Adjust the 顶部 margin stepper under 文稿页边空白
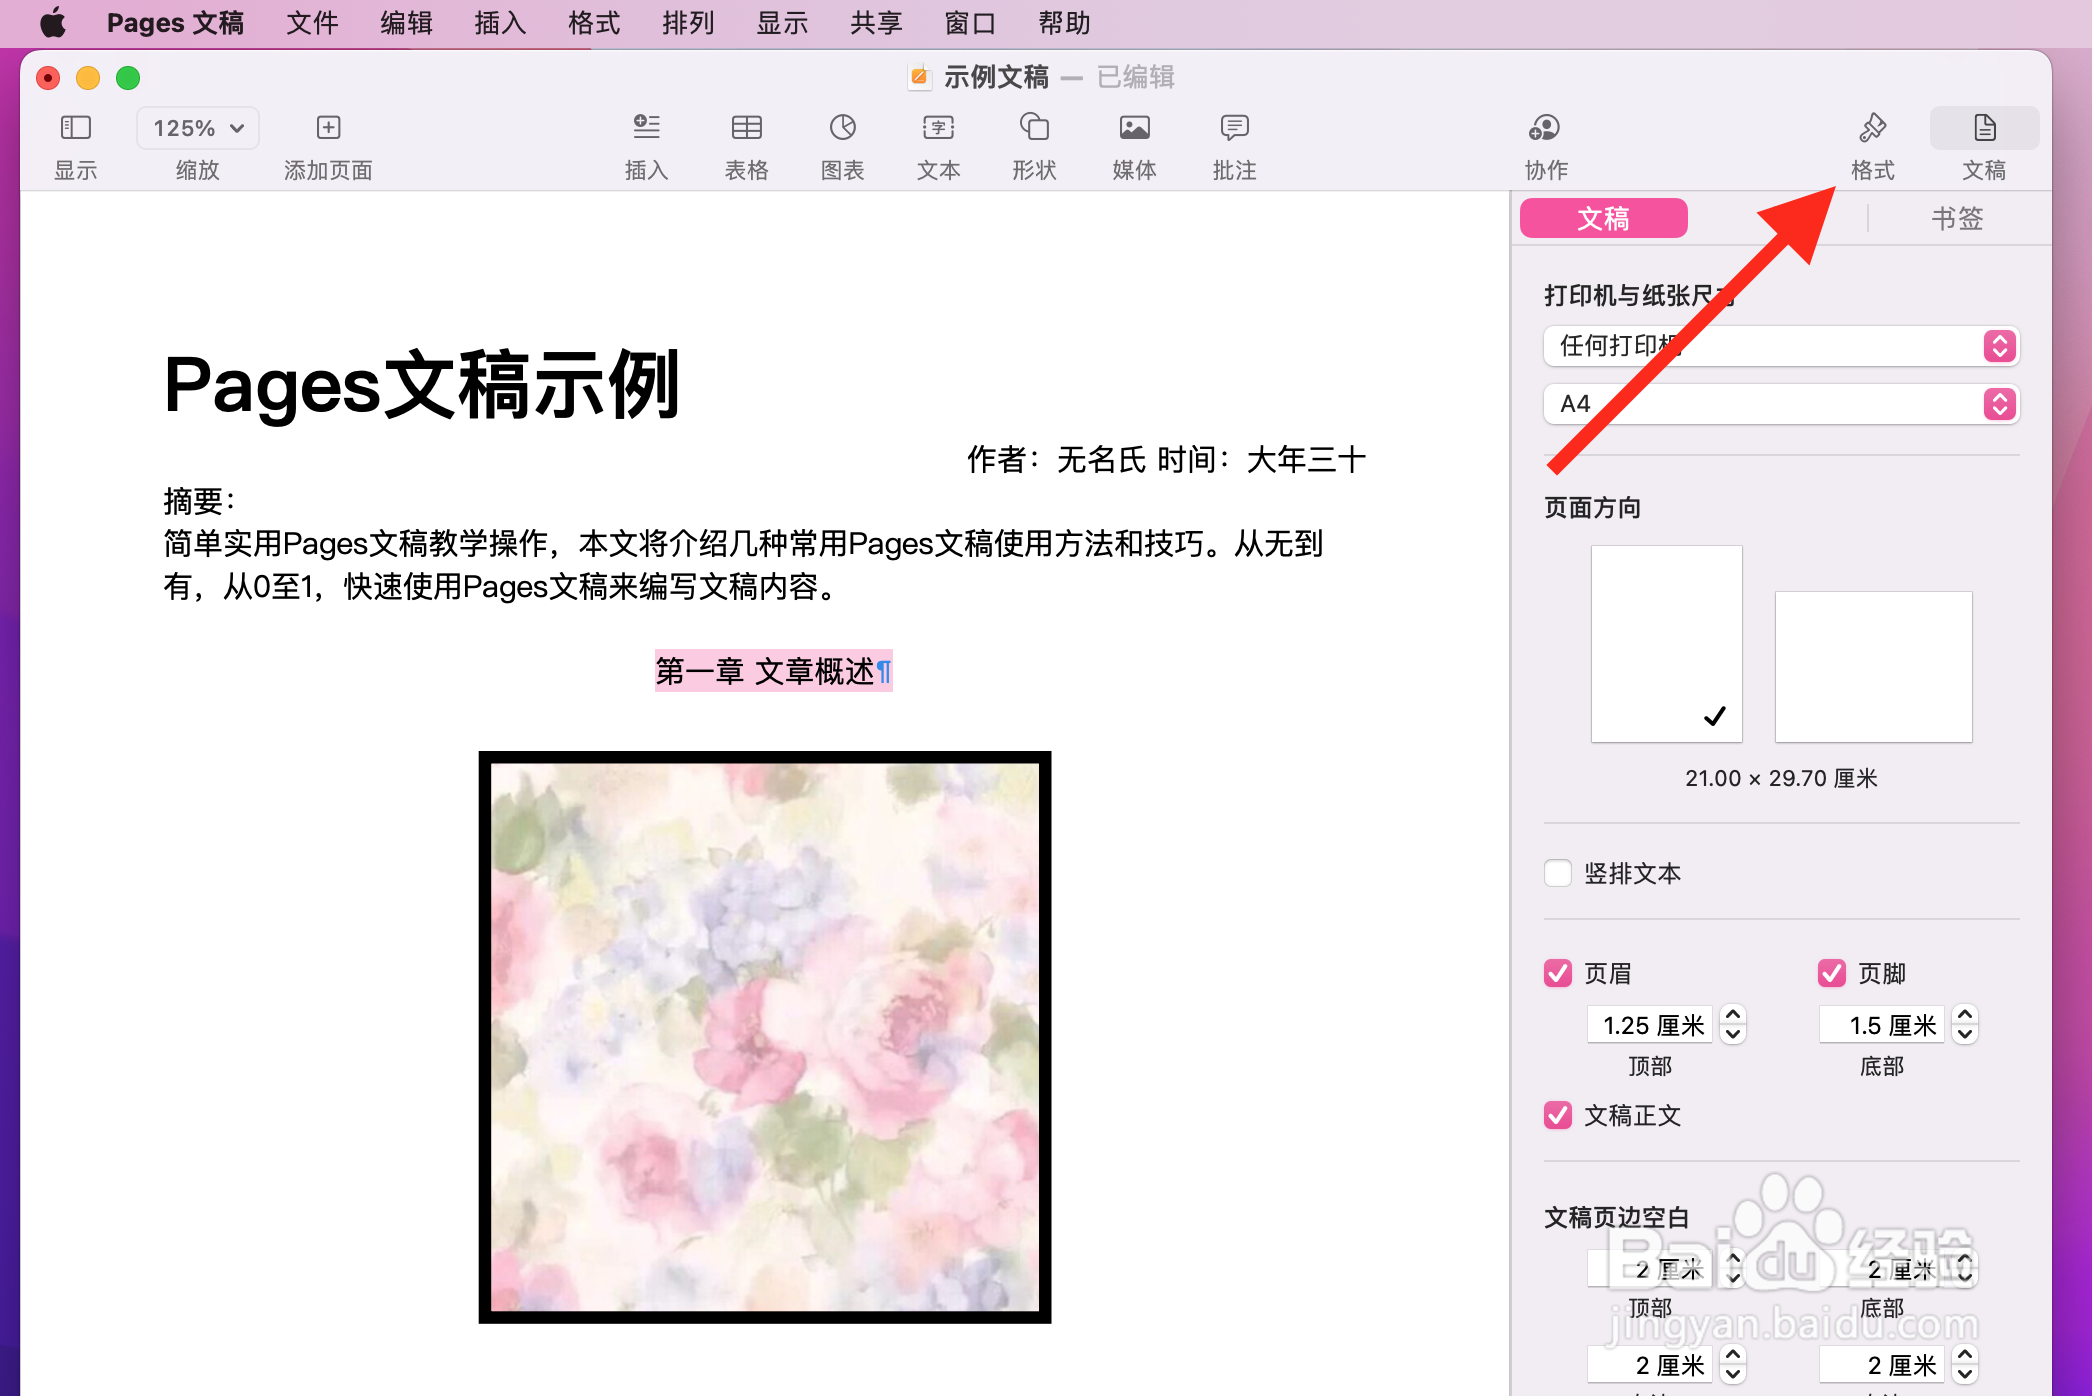 1734,1269
